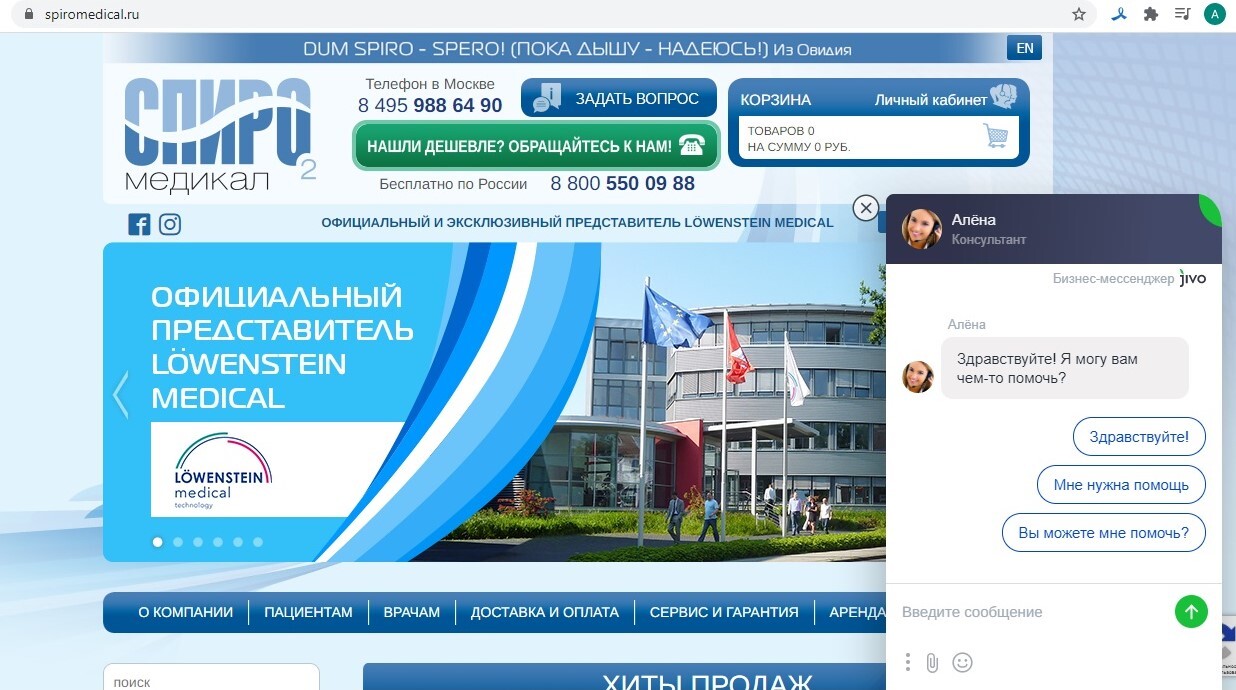Switch site language to EN
Viewport: 1236px width, 690px height.
click(1024, 48)
